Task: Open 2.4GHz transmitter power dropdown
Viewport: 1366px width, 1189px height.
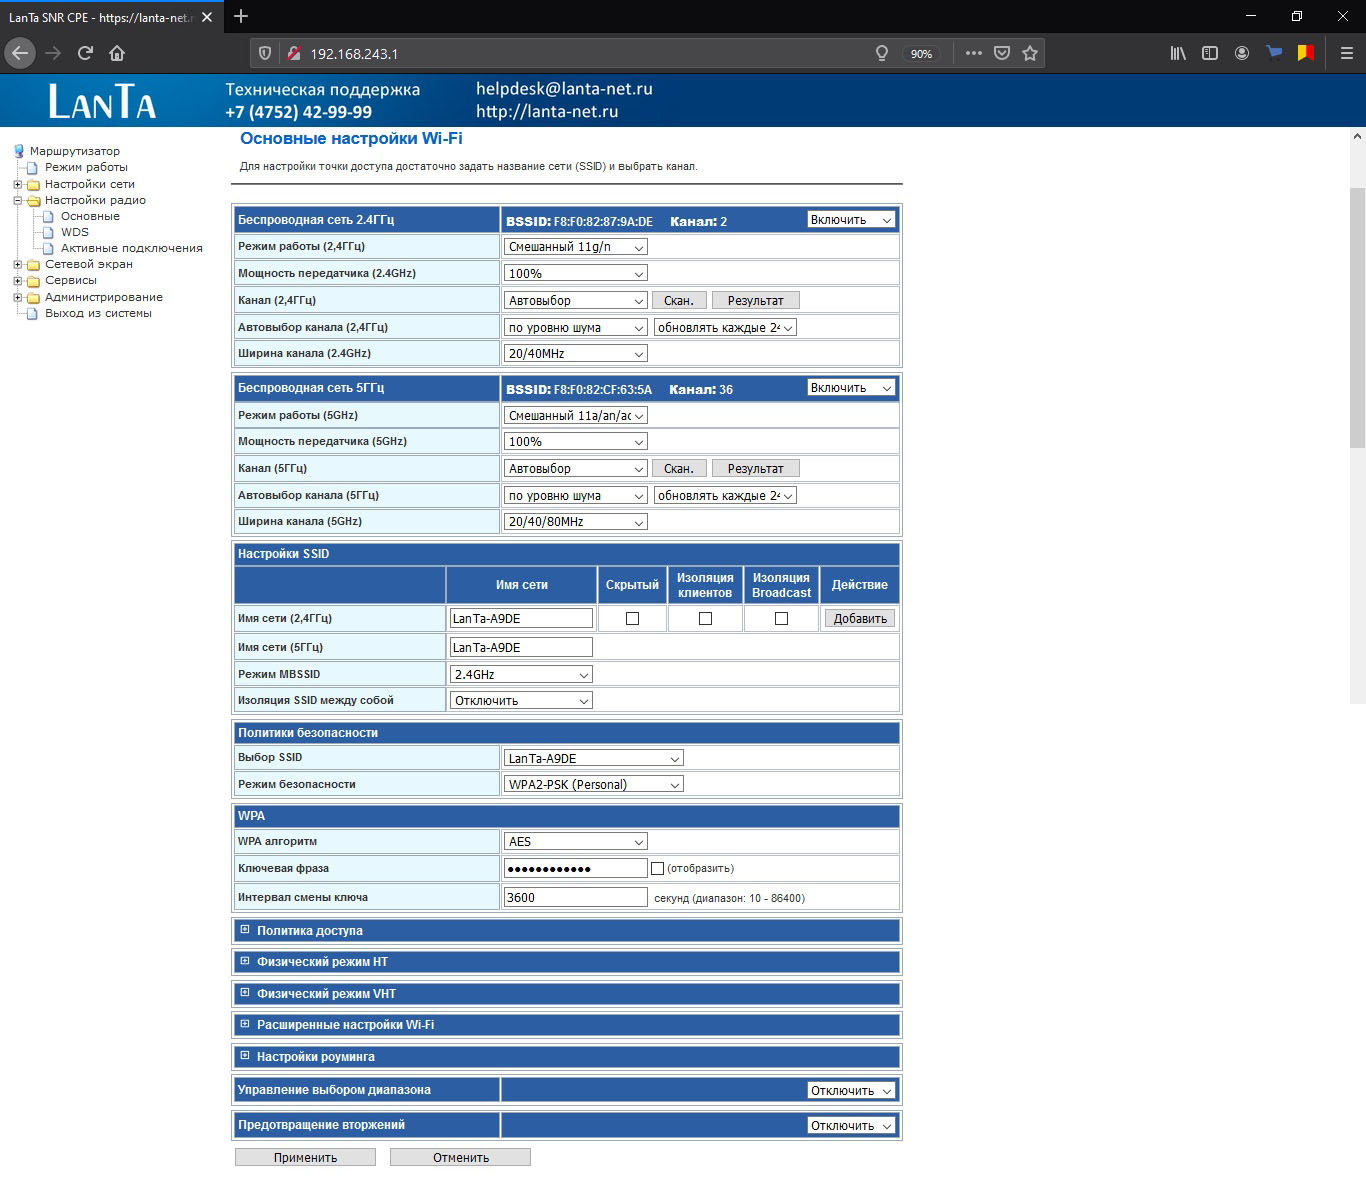Action: (576, 273)
